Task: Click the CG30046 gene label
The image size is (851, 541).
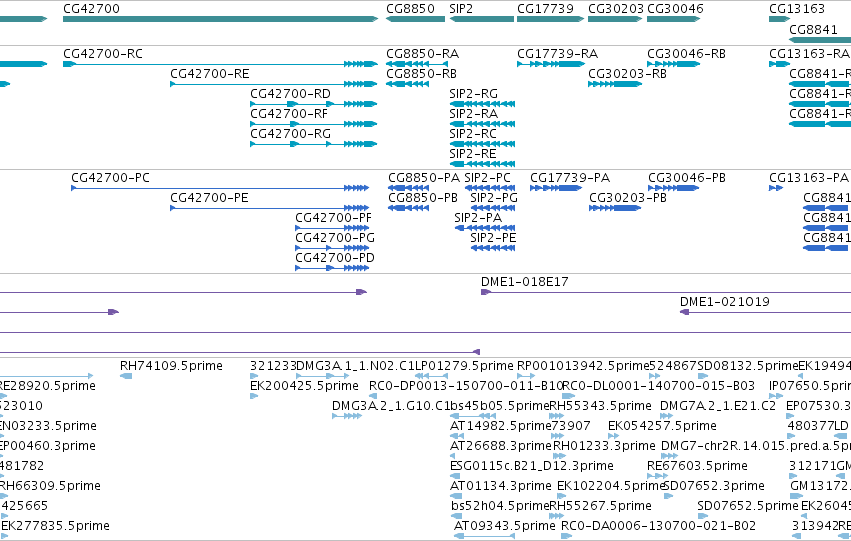Action: (675, 9)
